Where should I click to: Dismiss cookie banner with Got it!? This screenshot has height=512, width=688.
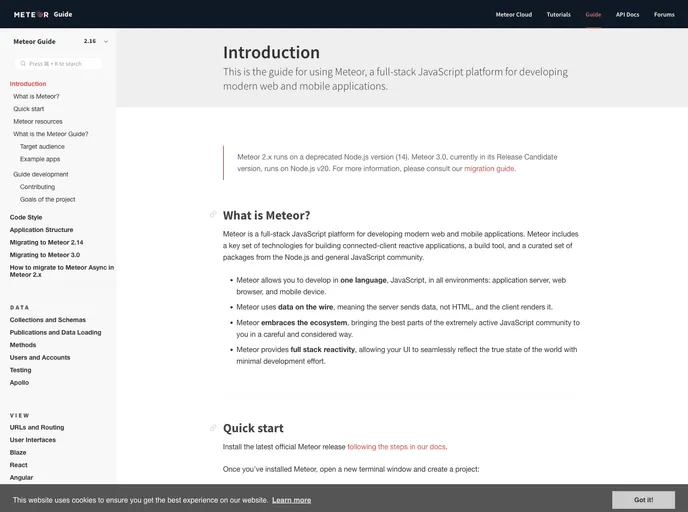point(643,500)
